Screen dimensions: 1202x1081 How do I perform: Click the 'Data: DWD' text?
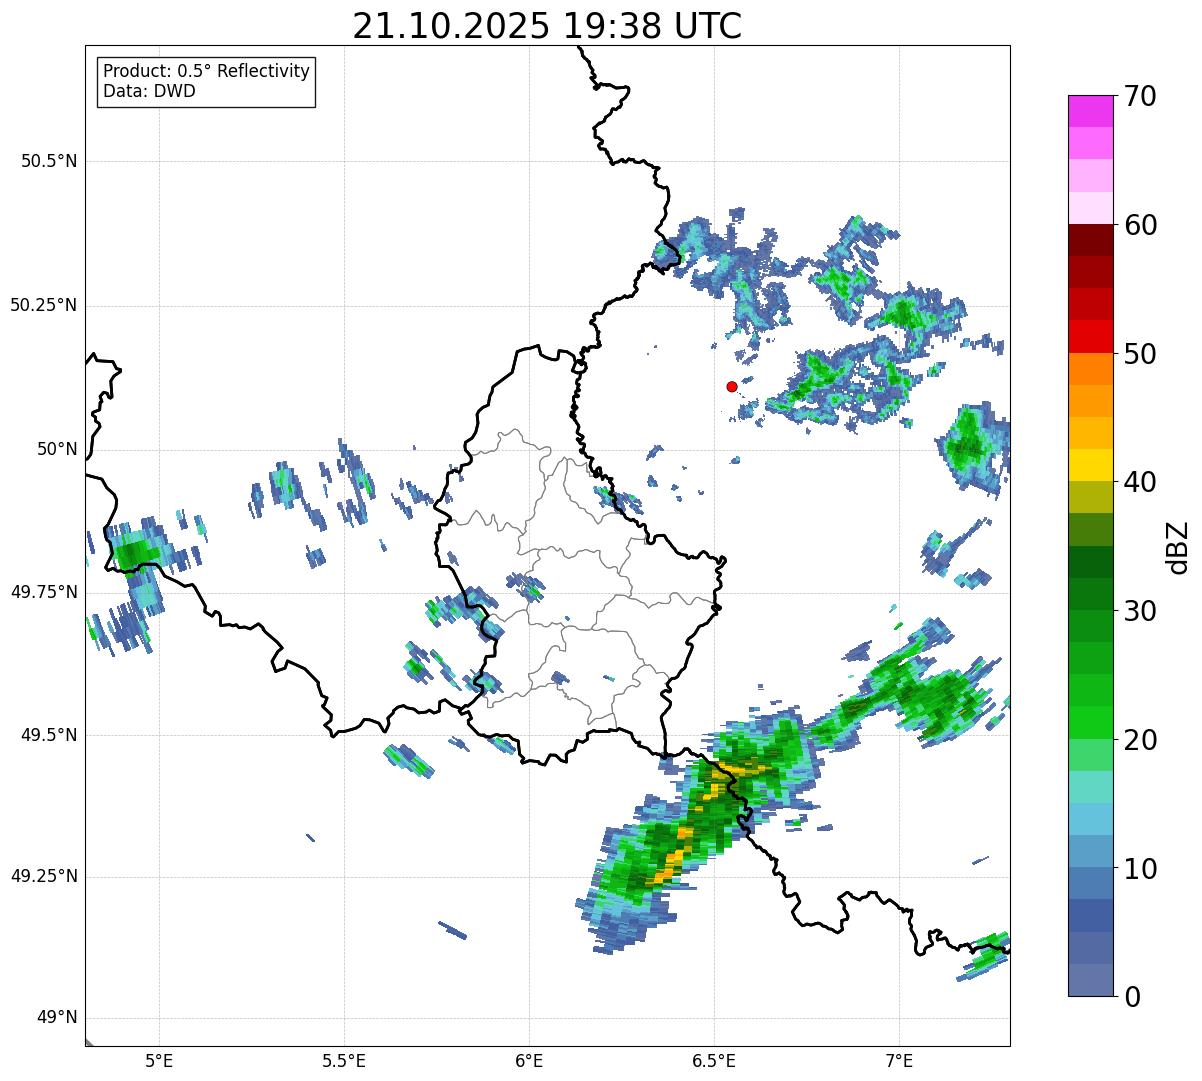pos(150,91)
